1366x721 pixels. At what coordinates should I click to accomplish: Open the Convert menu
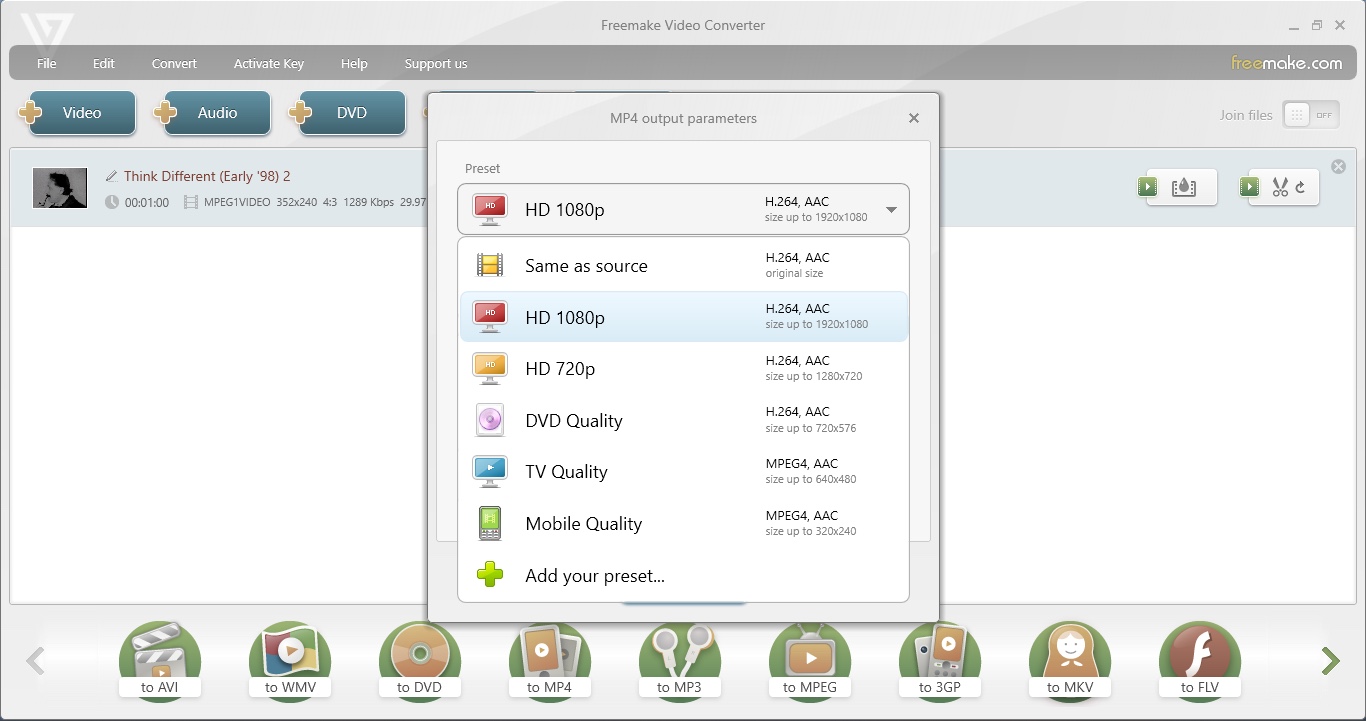[174, 64]
